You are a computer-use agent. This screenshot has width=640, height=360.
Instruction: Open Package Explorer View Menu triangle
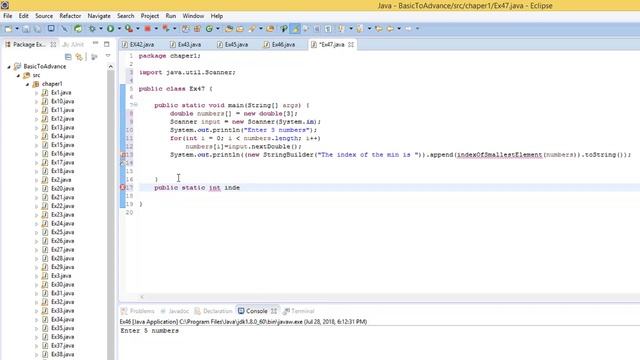(x=108, y=56)
